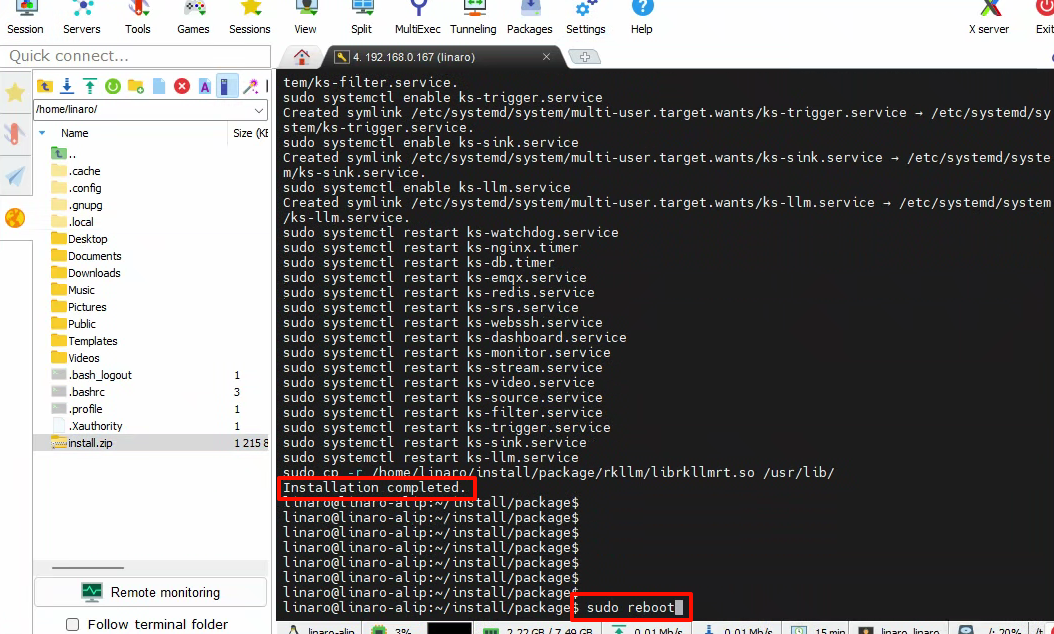Image resolution: width=1054 pixels, height=634 pixels.
Task: Upload files to current folder icon
Action: point(90,86)
